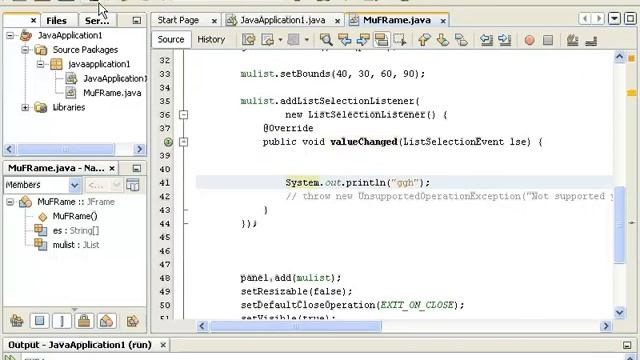
Task: Jump to Next Bookmark icon
Action: click(443, 40)
